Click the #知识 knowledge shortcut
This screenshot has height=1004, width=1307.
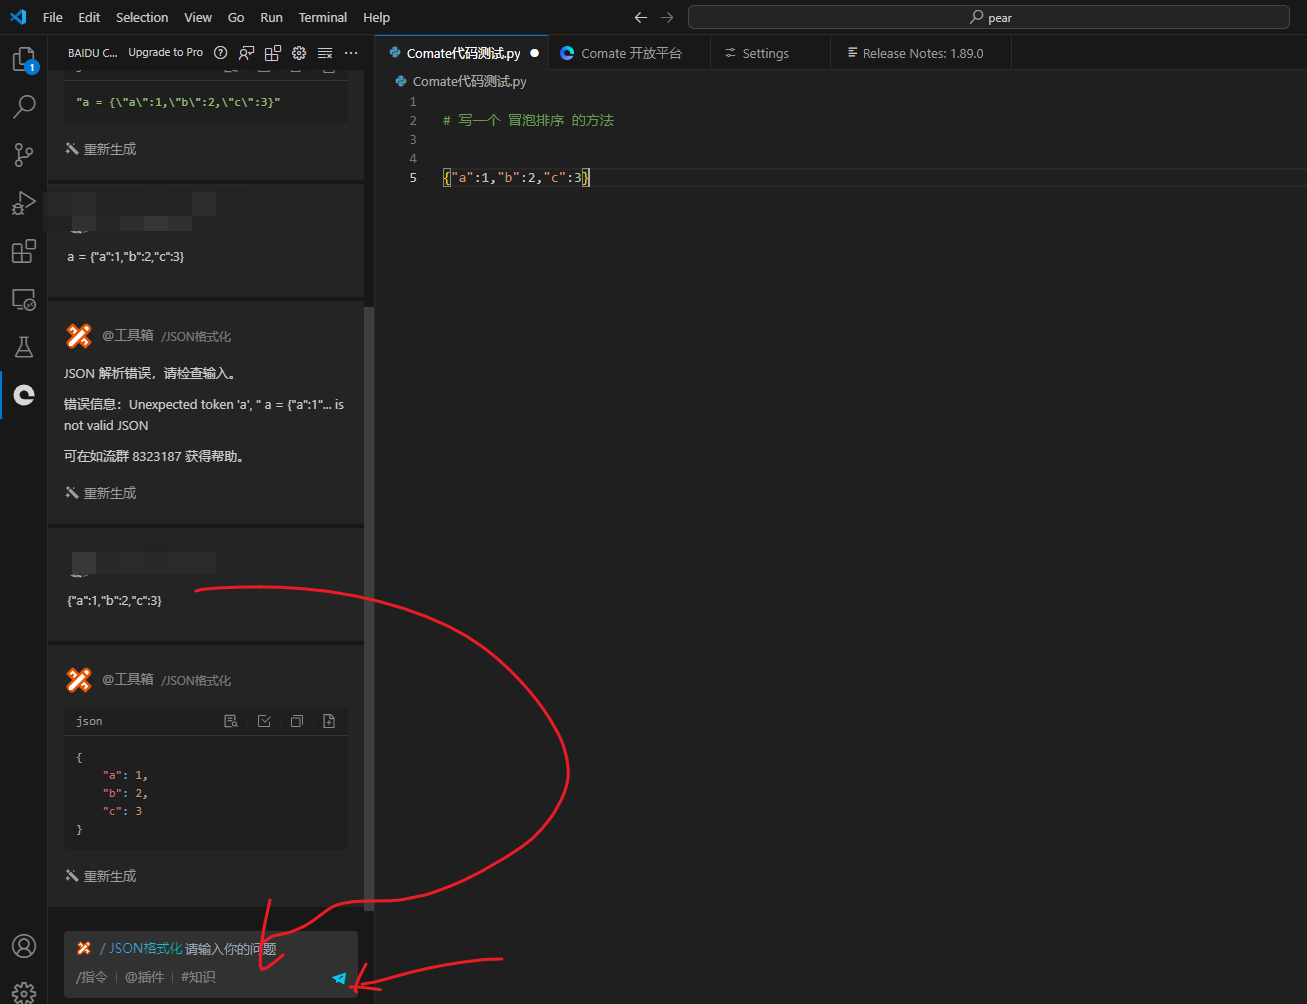pos(198,977)
